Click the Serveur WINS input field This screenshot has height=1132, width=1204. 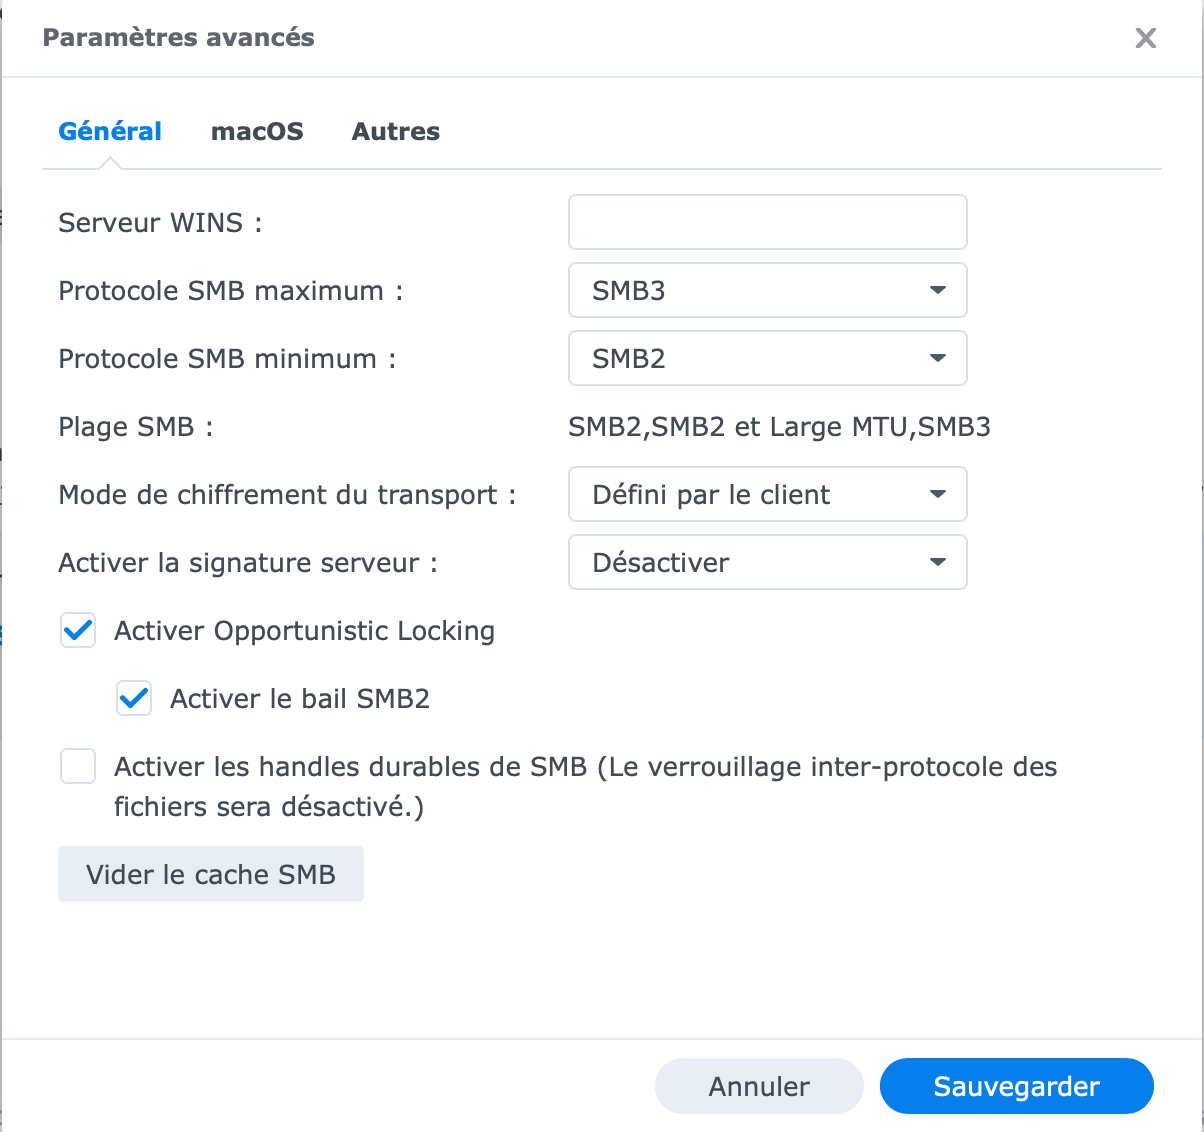(768, 222)
